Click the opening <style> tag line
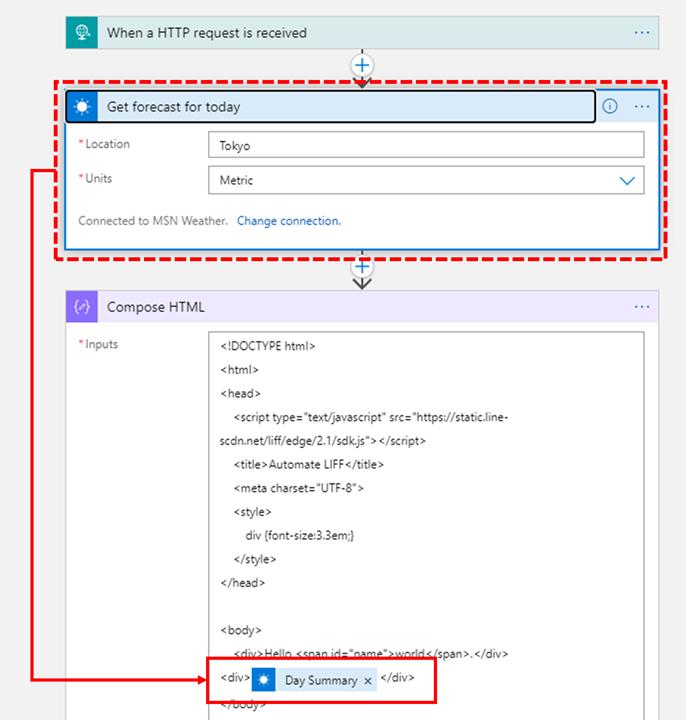The image size is (686, 720). (x=253, y=512)
